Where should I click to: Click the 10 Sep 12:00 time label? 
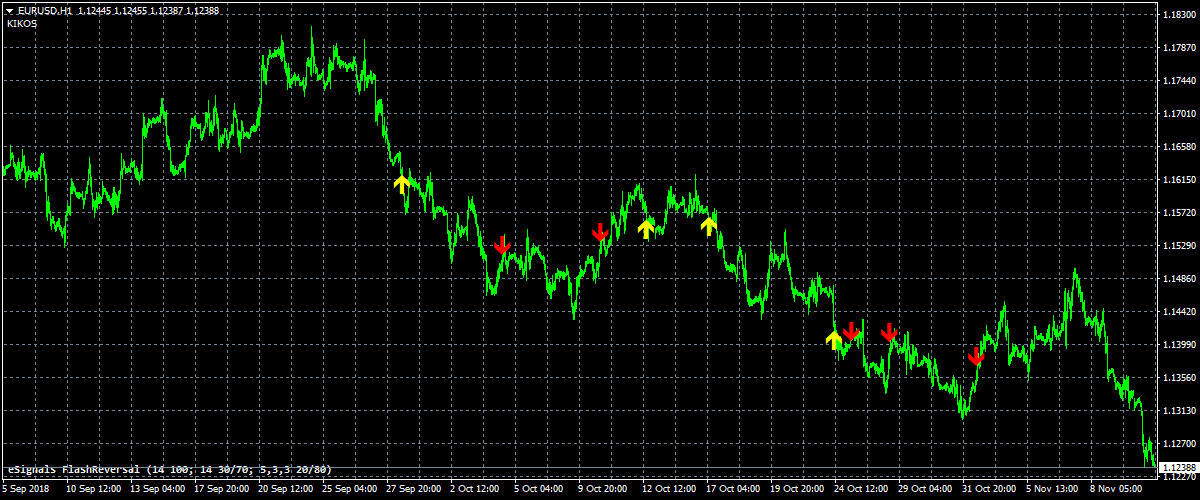[x=94, y=490]
